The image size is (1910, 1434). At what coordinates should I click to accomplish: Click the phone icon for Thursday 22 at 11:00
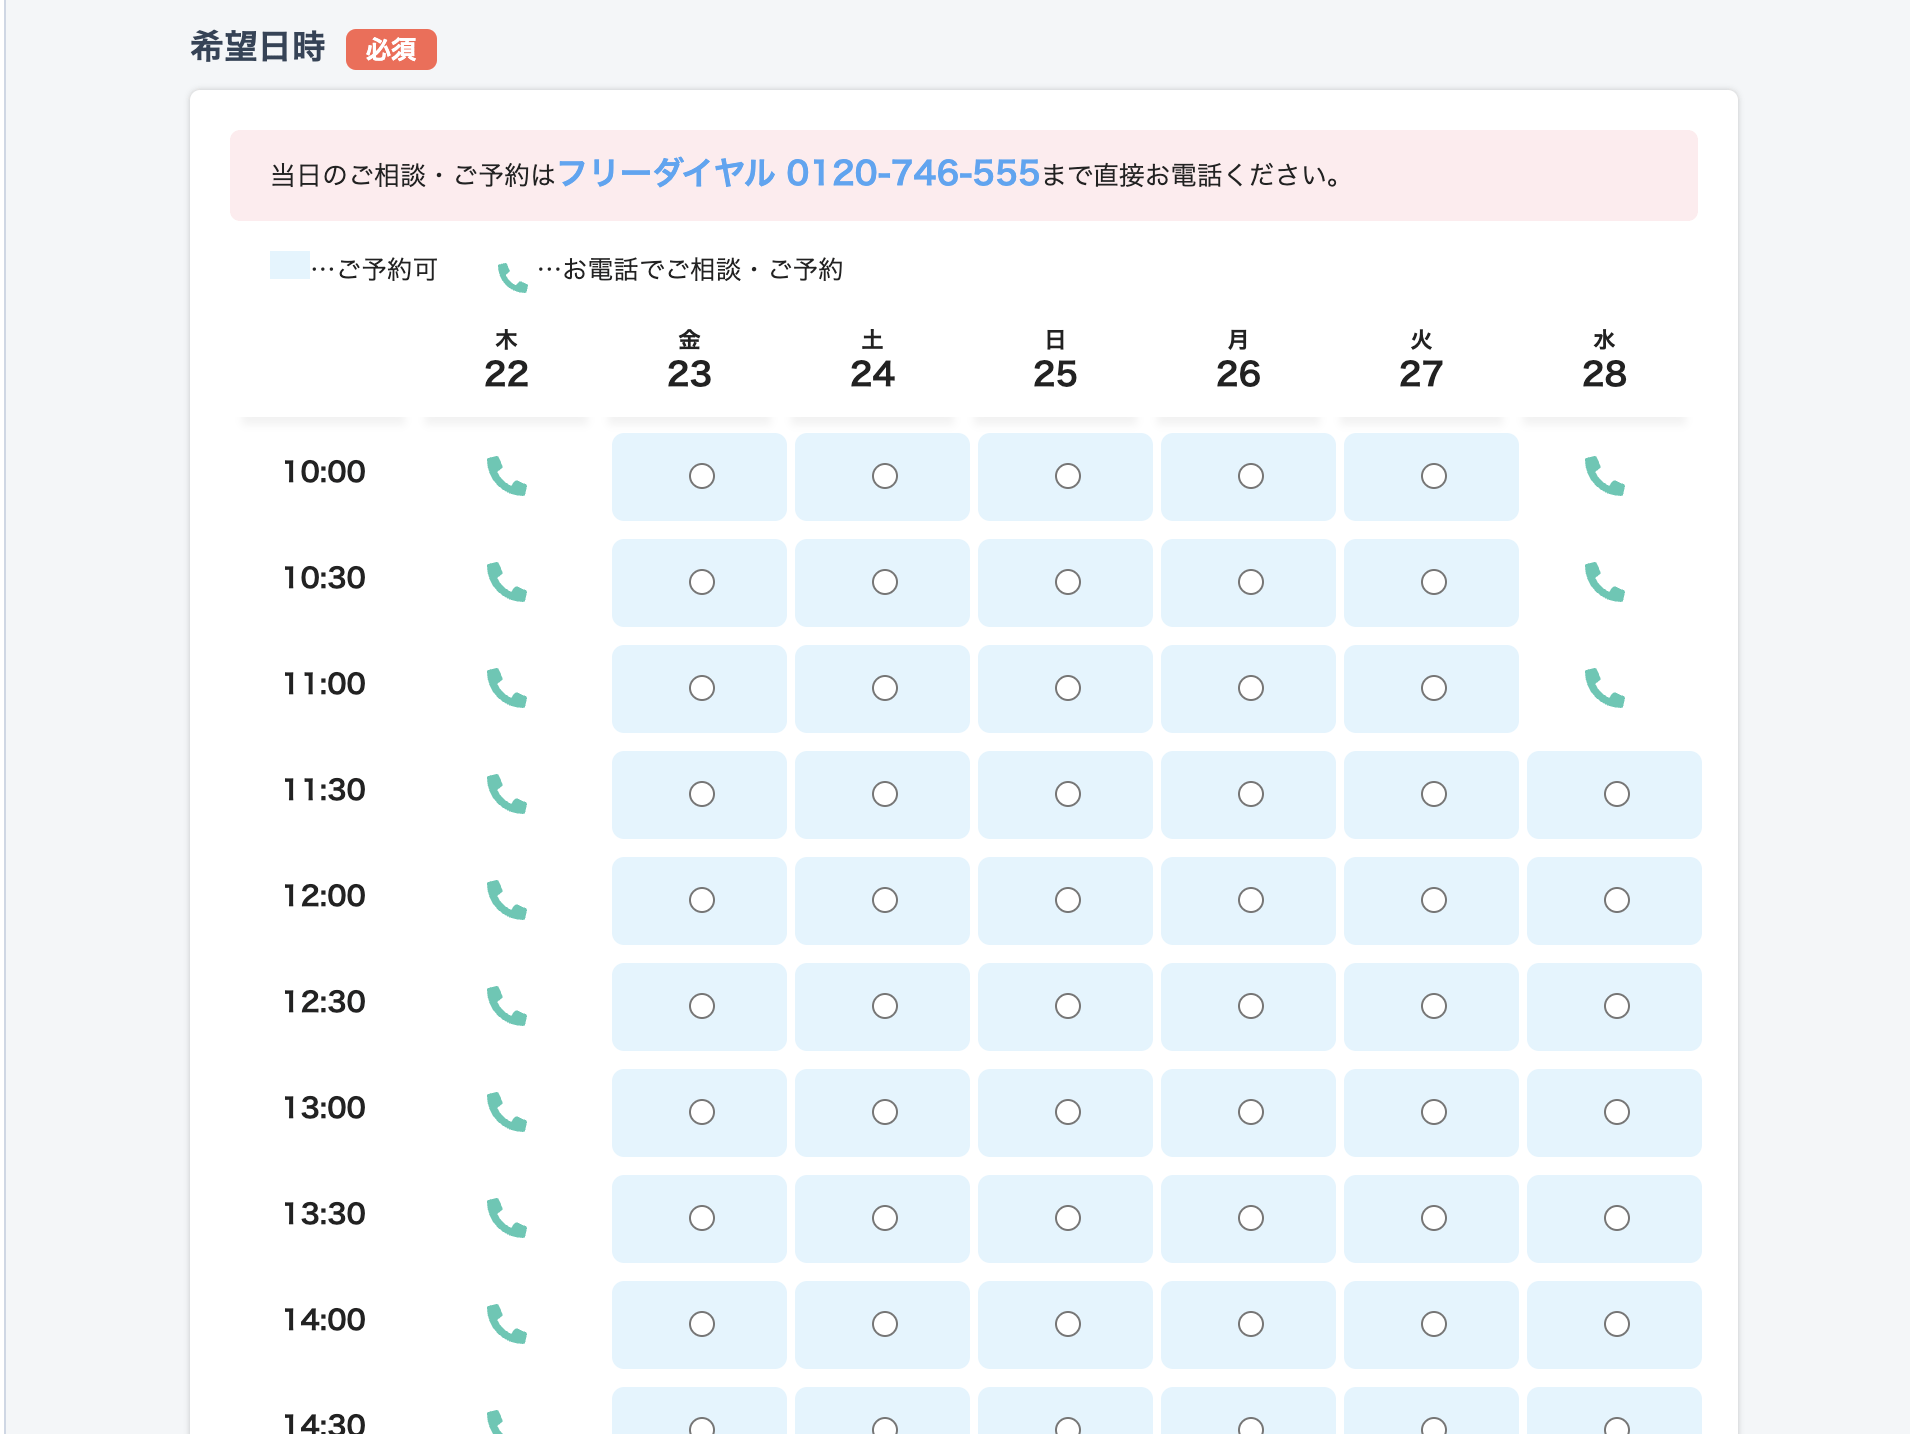coord(507,688)
